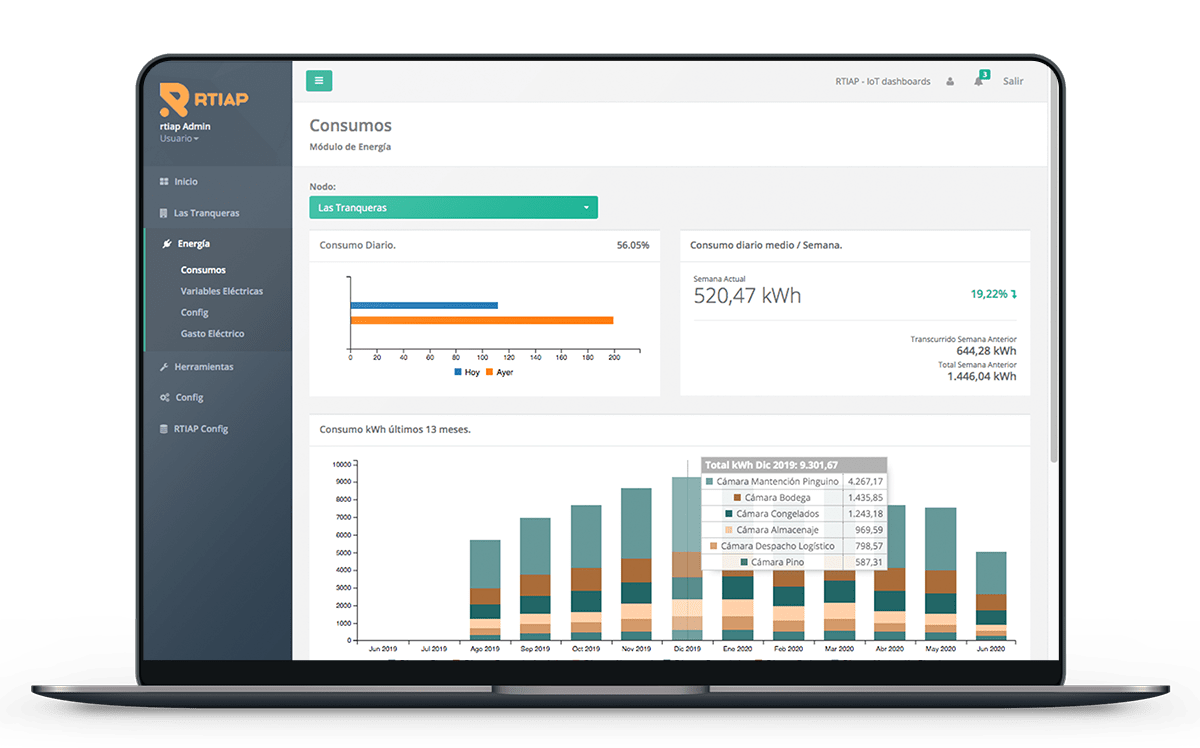
Task: Open the Config item under Energía
Action: tap(194, 313)
